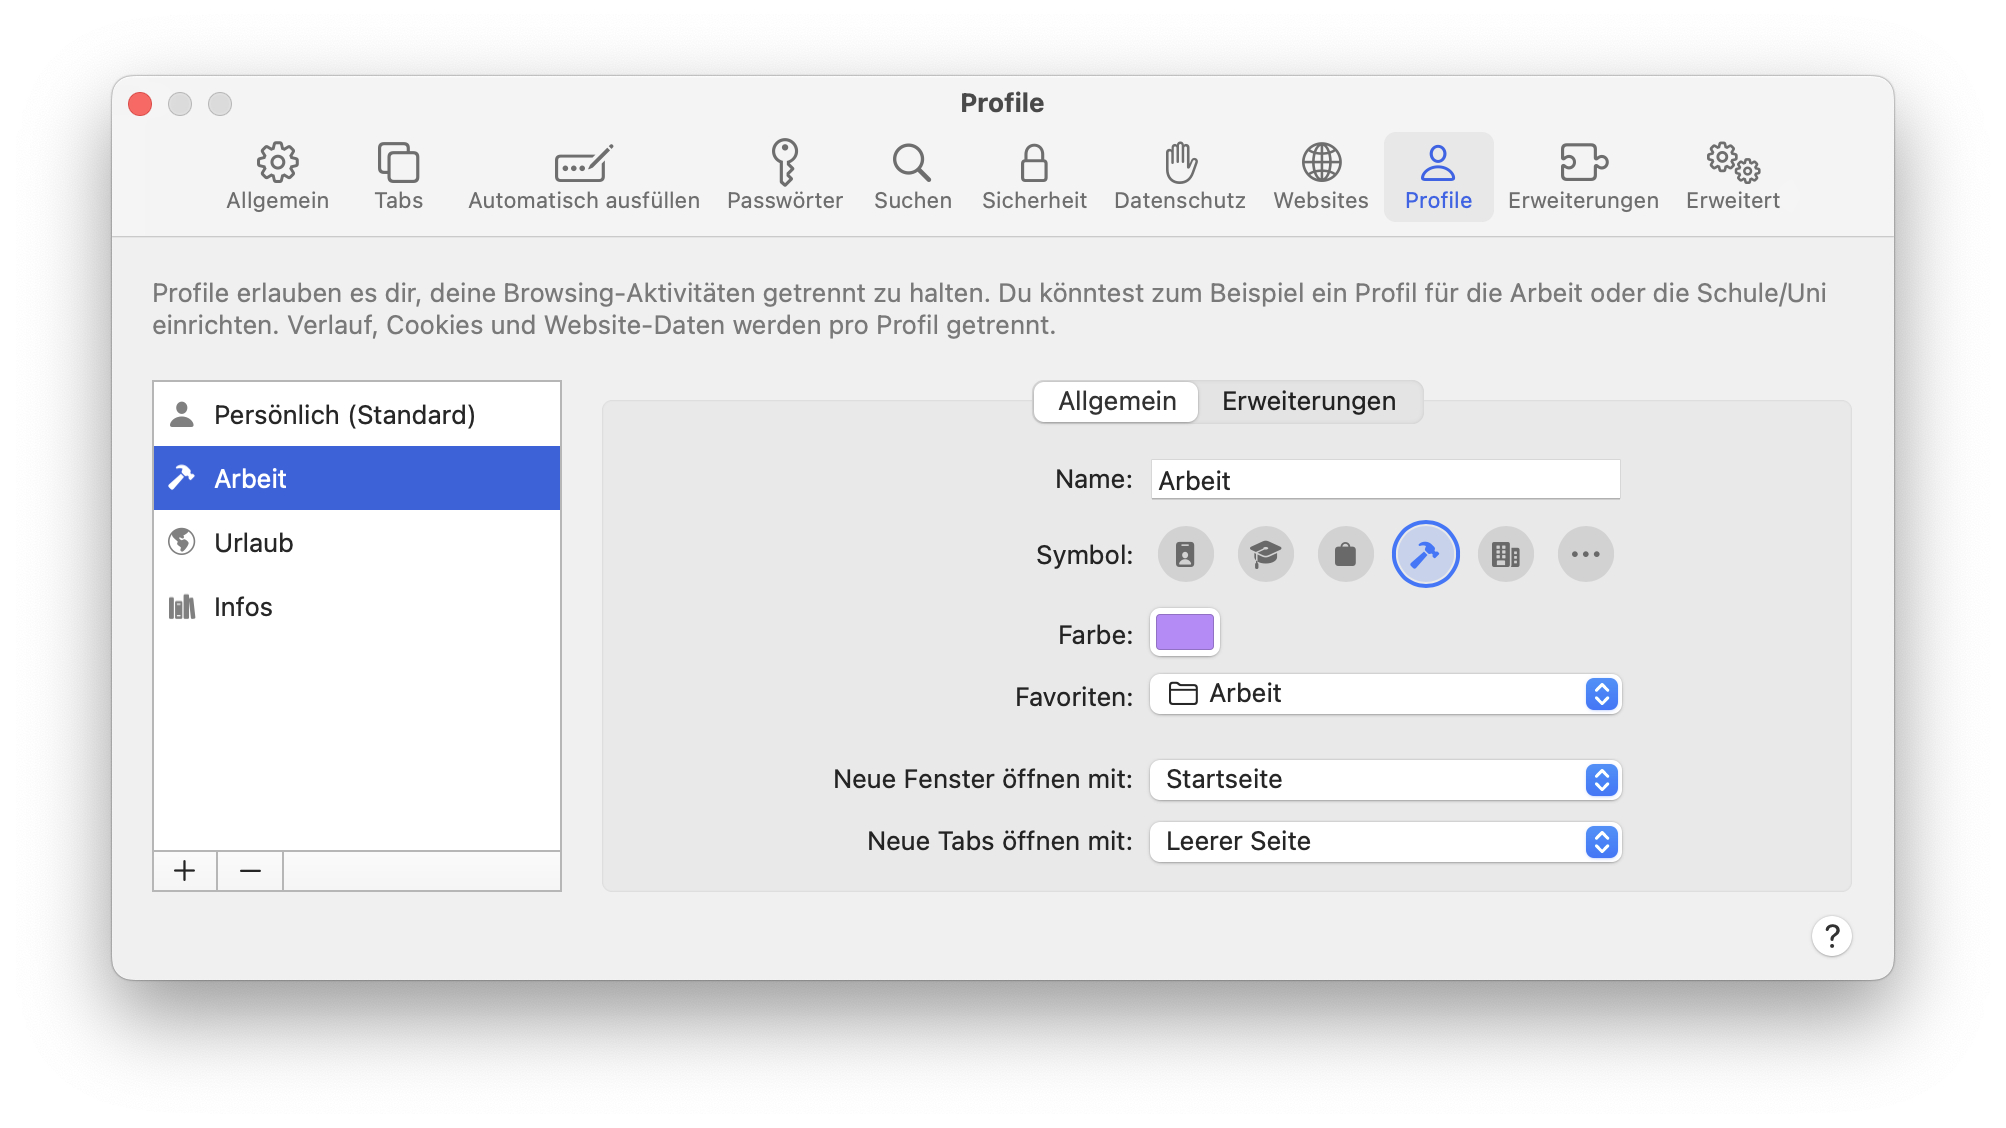Select the briefcase profile symbol
Image resolution: width=2006 pixels, height=1128 pixels.
pos(1345,554)
